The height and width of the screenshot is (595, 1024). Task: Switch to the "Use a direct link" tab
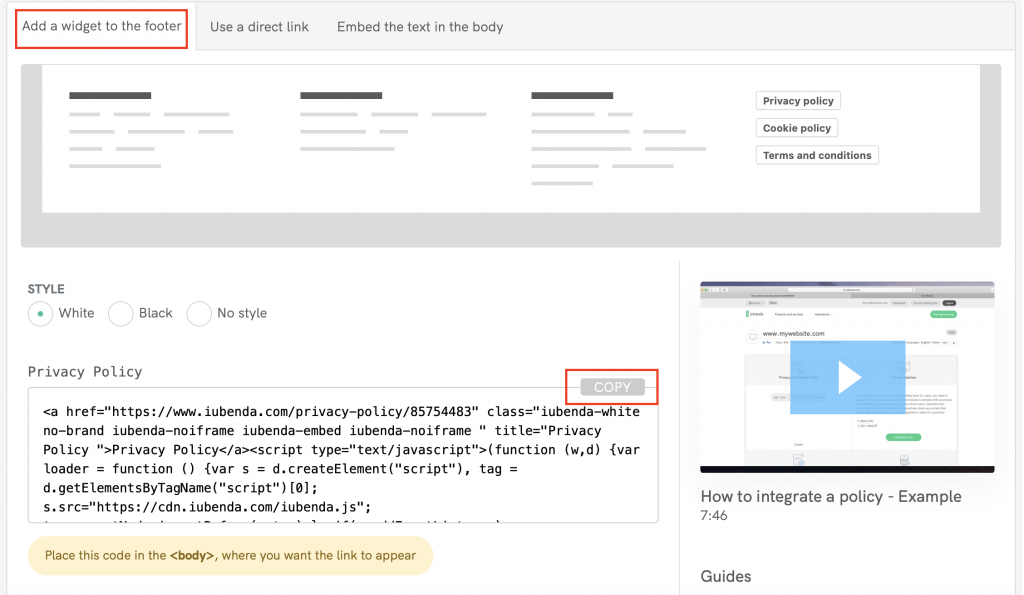tap(259, 27)
